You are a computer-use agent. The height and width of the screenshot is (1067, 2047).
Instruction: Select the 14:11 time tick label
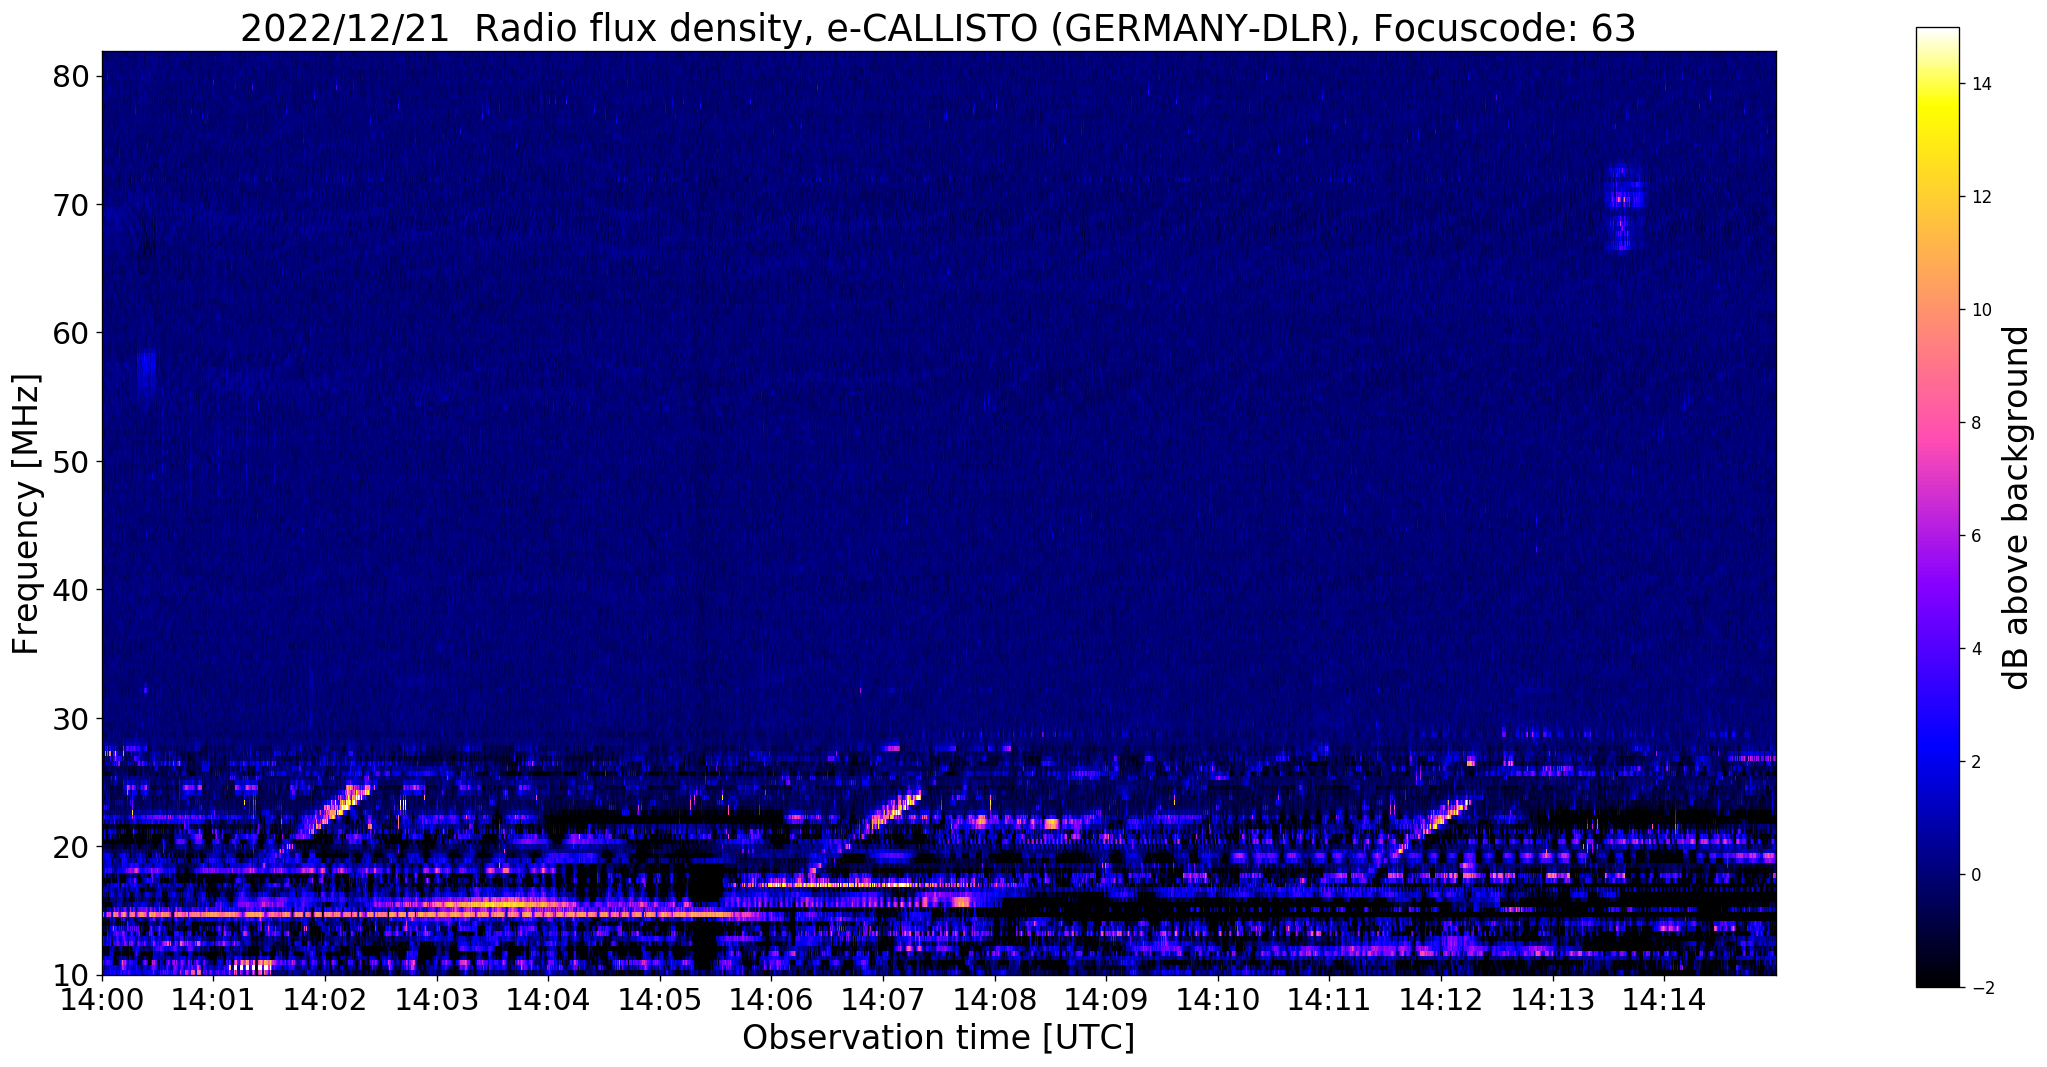(x=1329, y=1000)
